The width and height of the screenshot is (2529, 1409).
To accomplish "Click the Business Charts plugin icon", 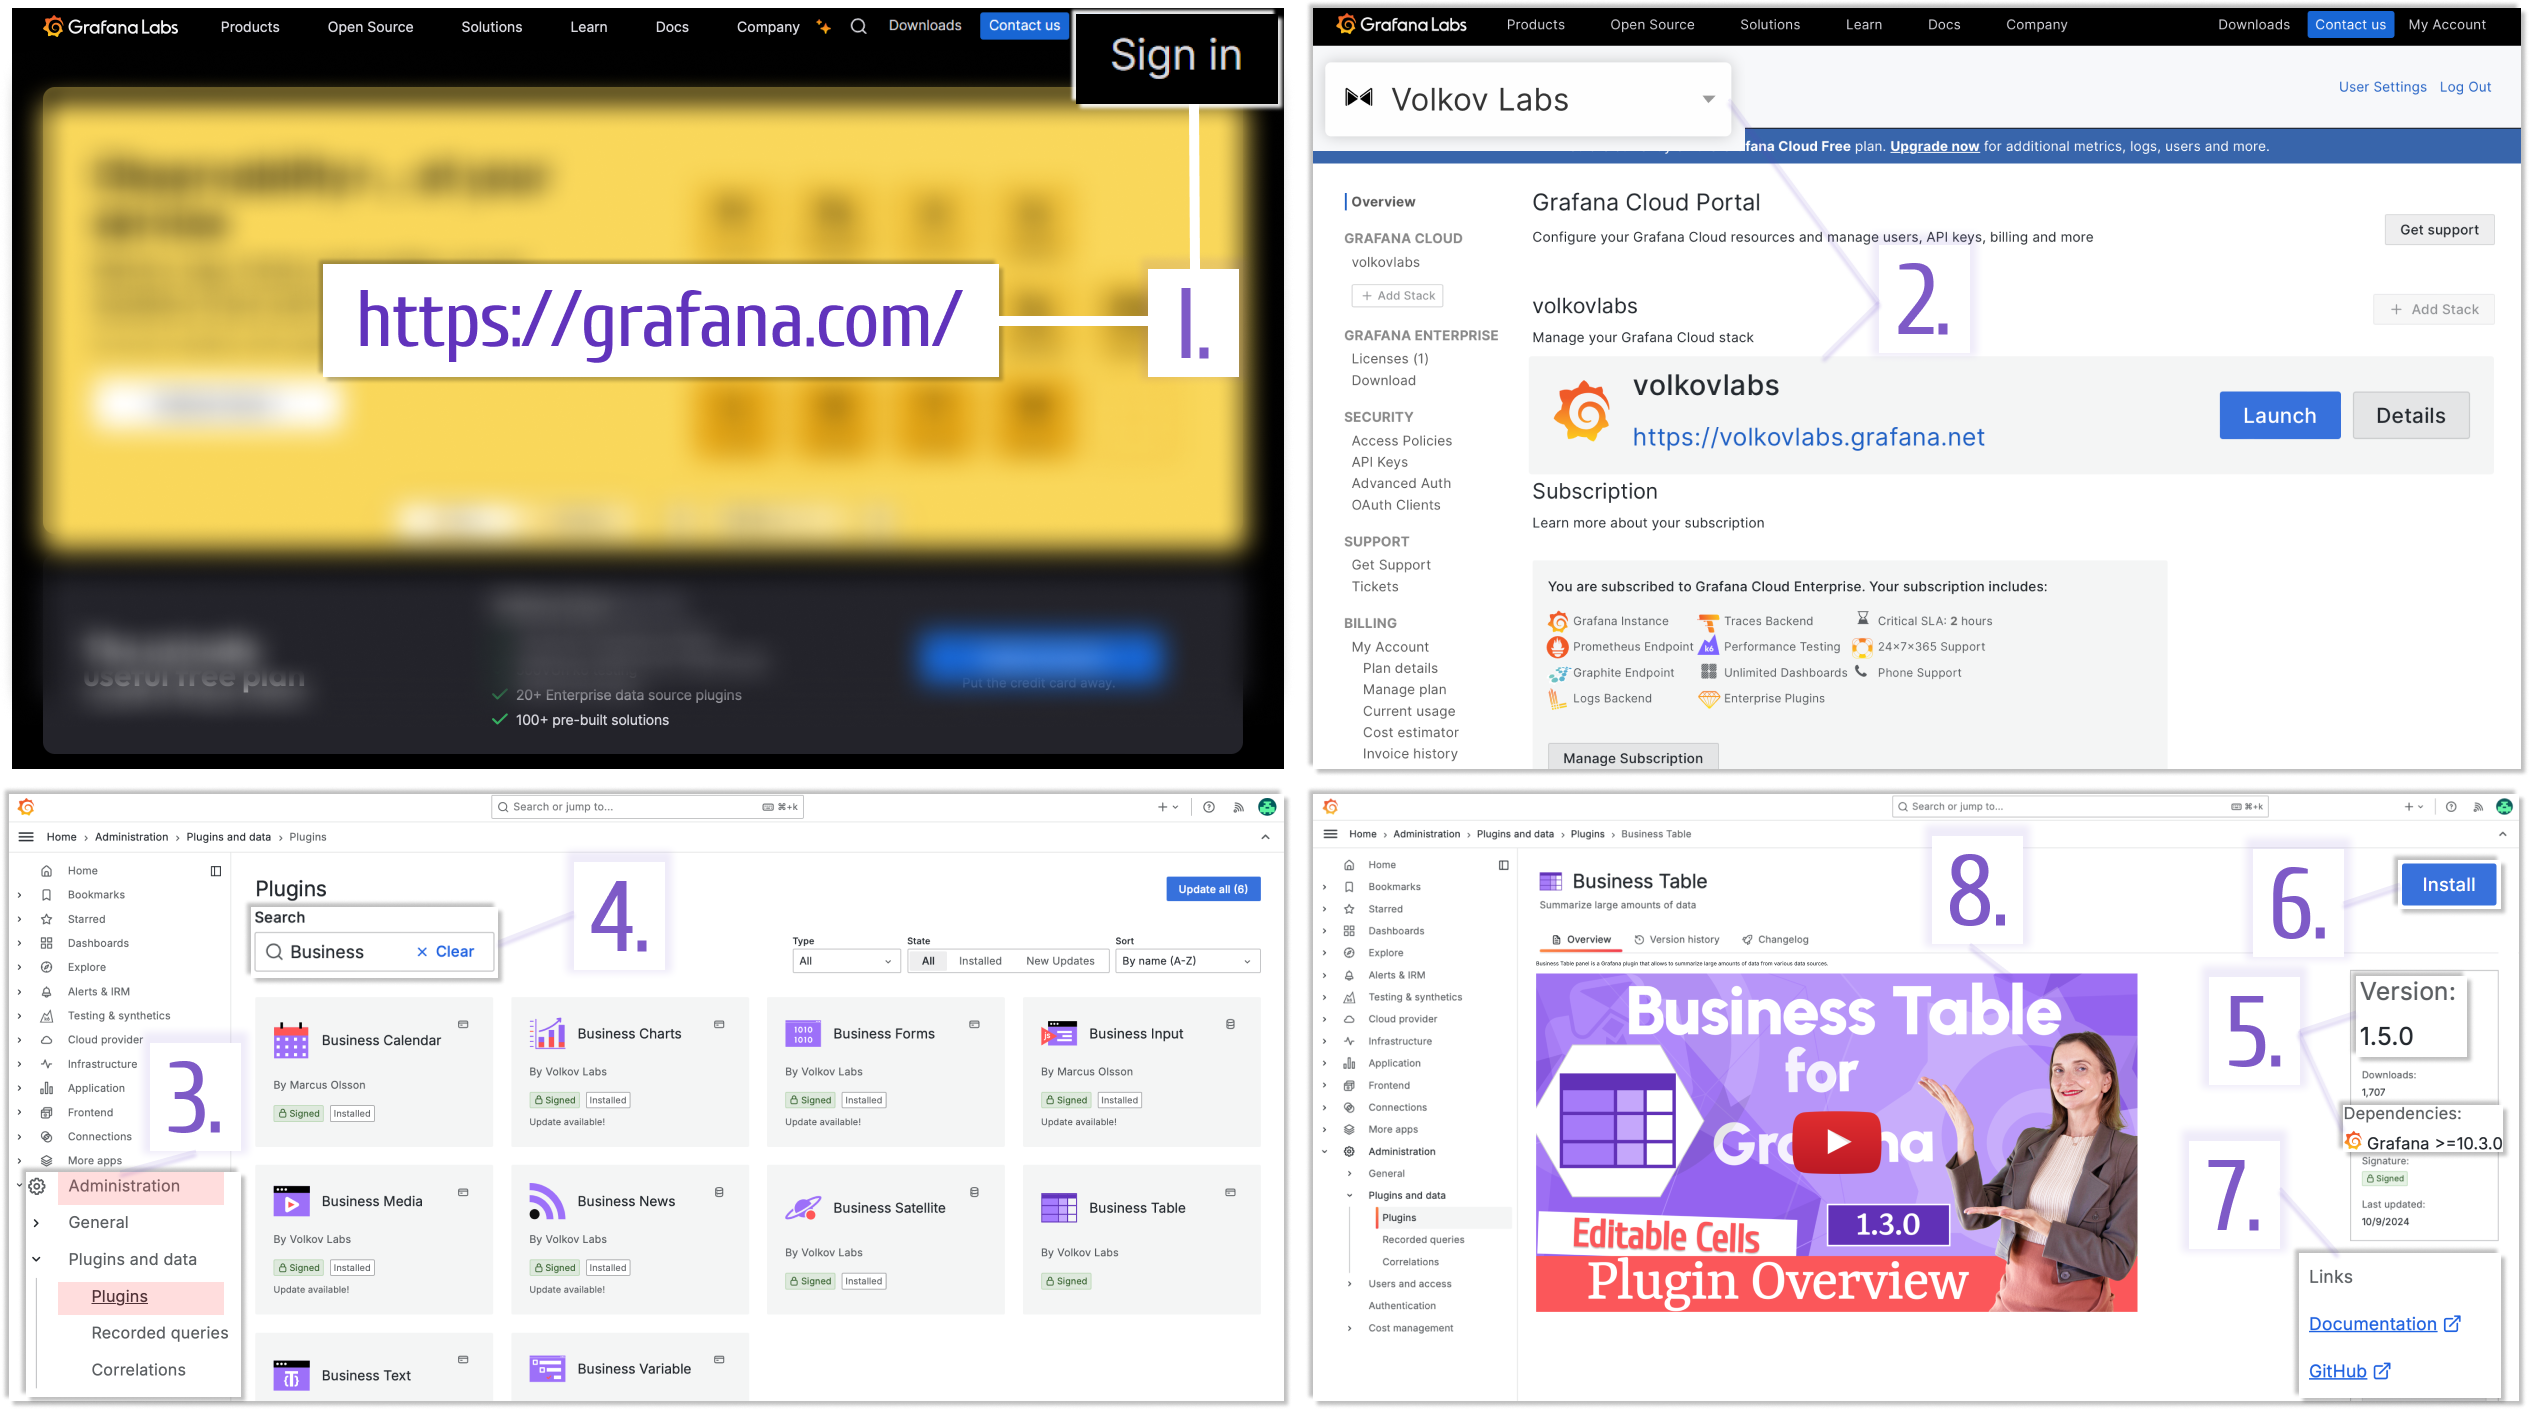I will (x=547, y=1033).
